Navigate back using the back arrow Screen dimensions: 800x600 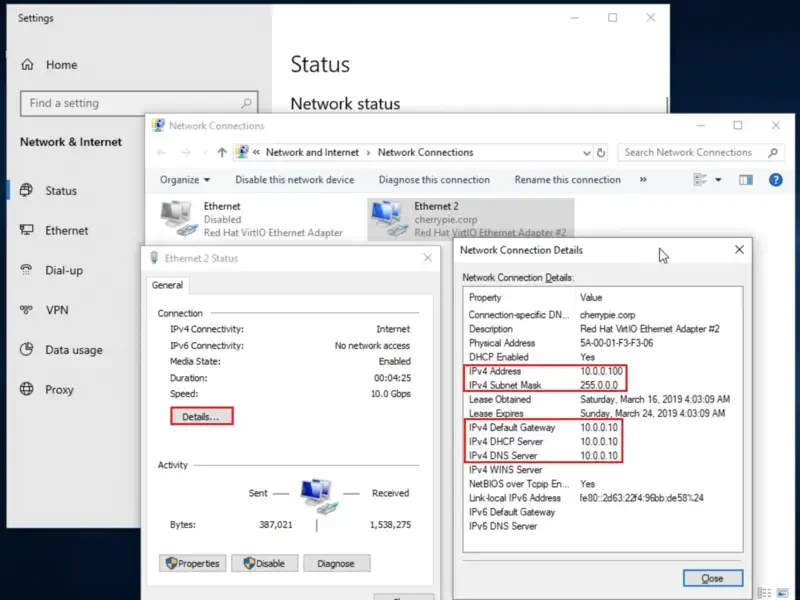pyautogui.click(x=160, y=152)
